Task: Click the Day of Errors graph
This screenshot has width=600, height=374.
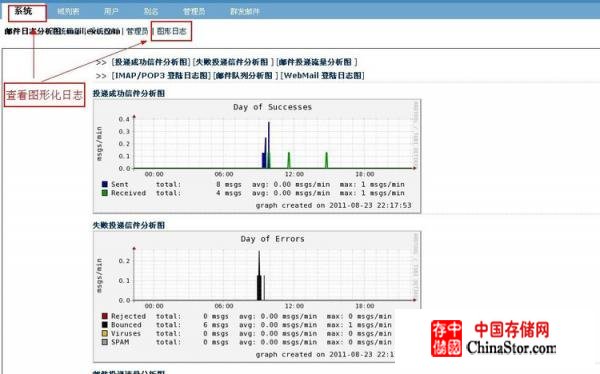Action: [x=257, y=296]
